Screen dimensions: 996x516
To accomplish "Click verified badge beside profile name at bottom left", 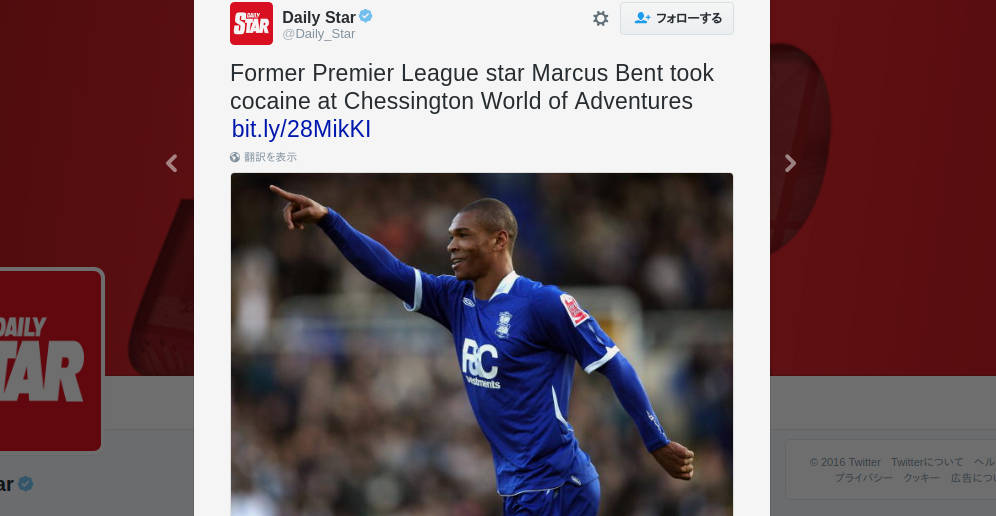I will (x=25, y=484).
